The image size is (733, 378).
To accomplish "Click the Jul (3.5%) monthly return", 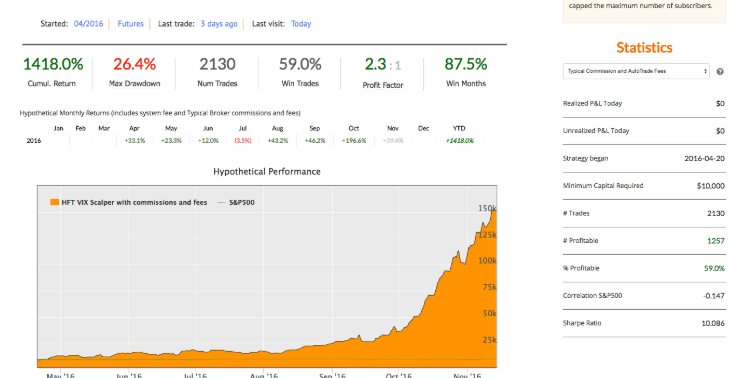I will (243, 141).
